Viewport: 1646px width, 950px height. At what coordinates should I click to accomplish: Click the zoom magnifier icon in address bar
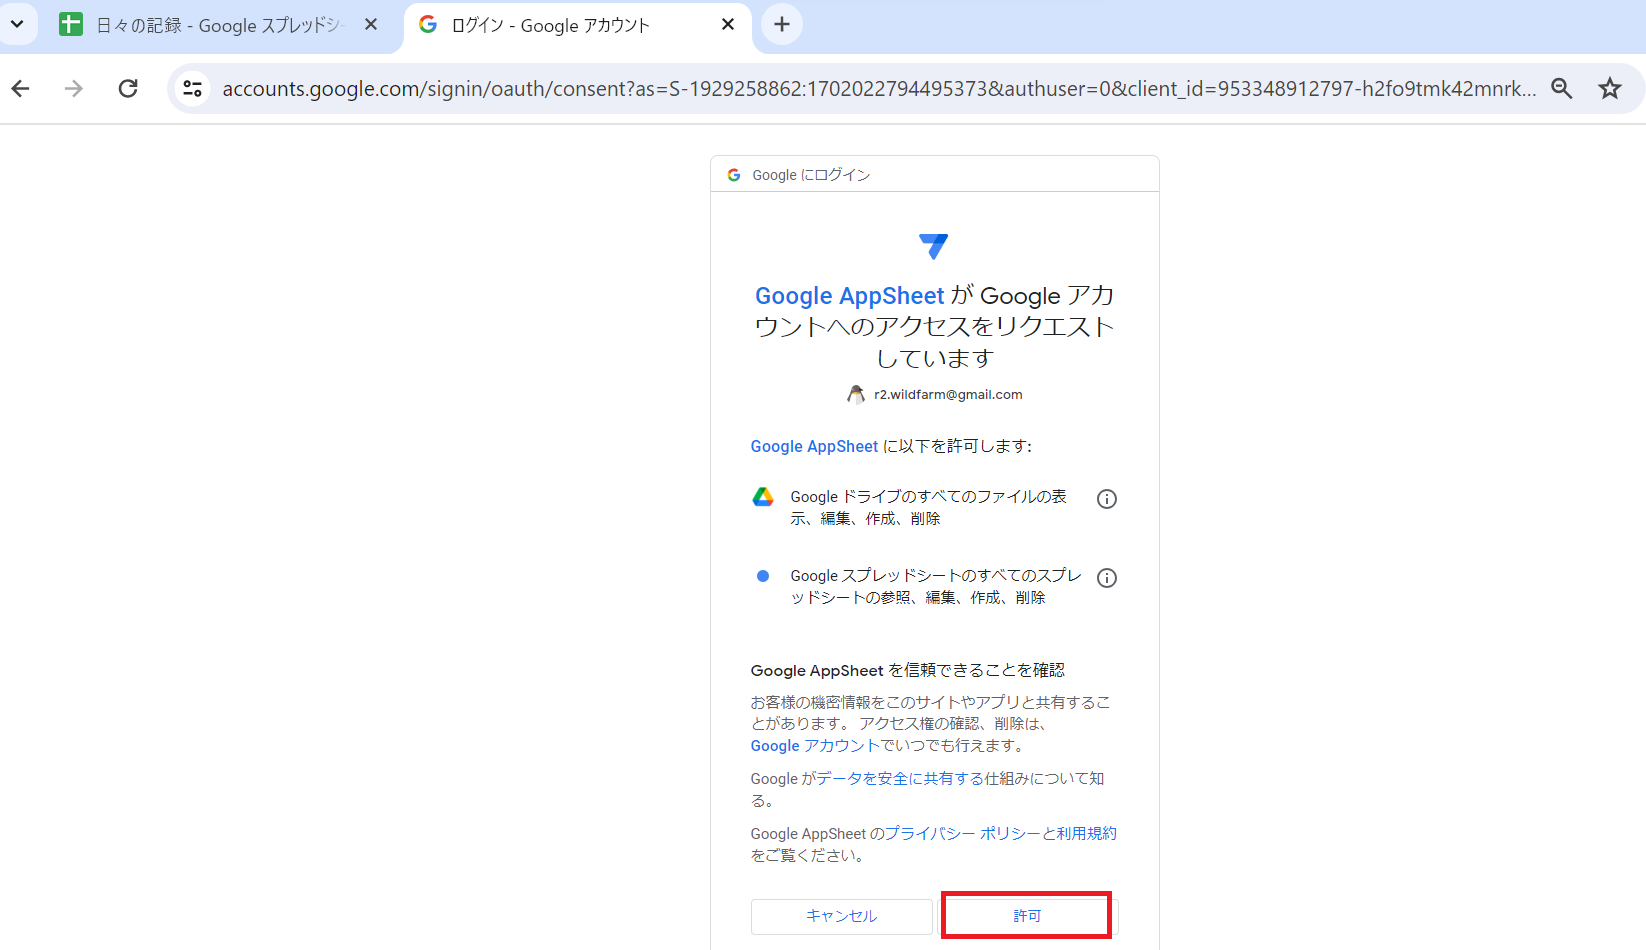pos(1562,89)
